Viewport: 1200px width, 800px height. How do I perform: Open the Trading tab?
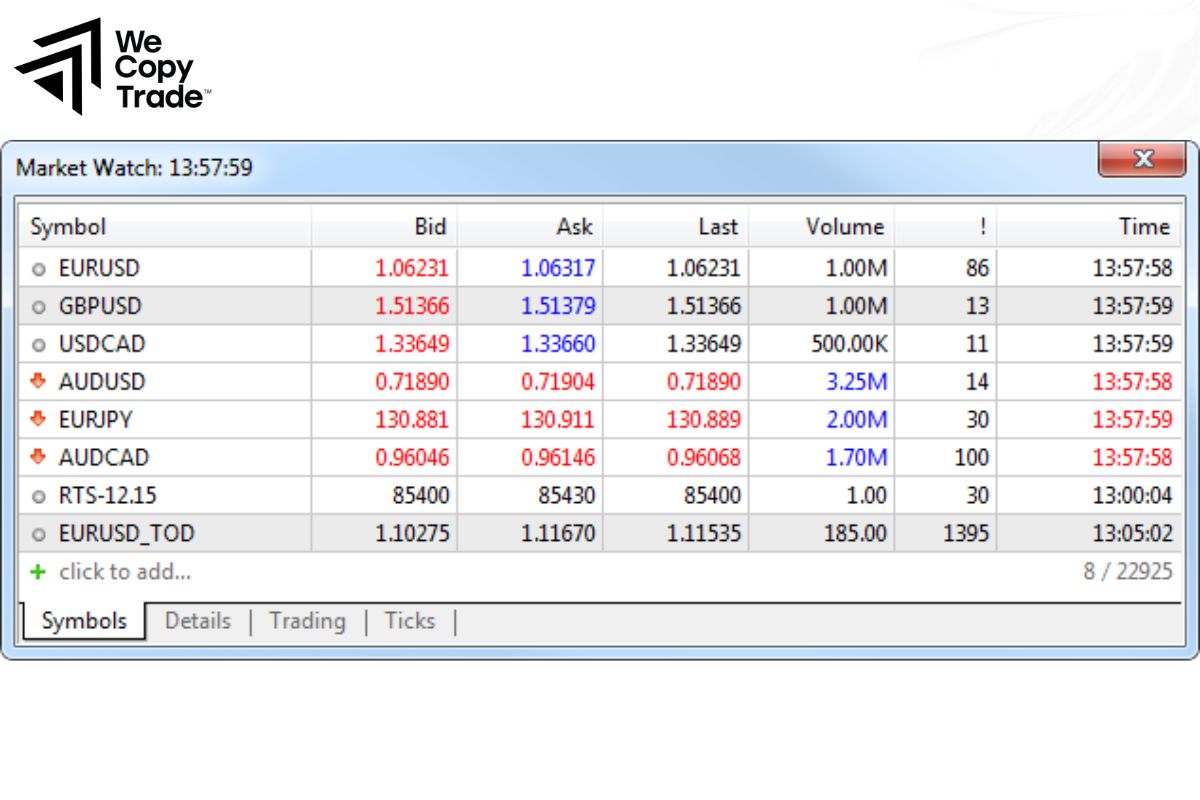(x=307, y=621)
